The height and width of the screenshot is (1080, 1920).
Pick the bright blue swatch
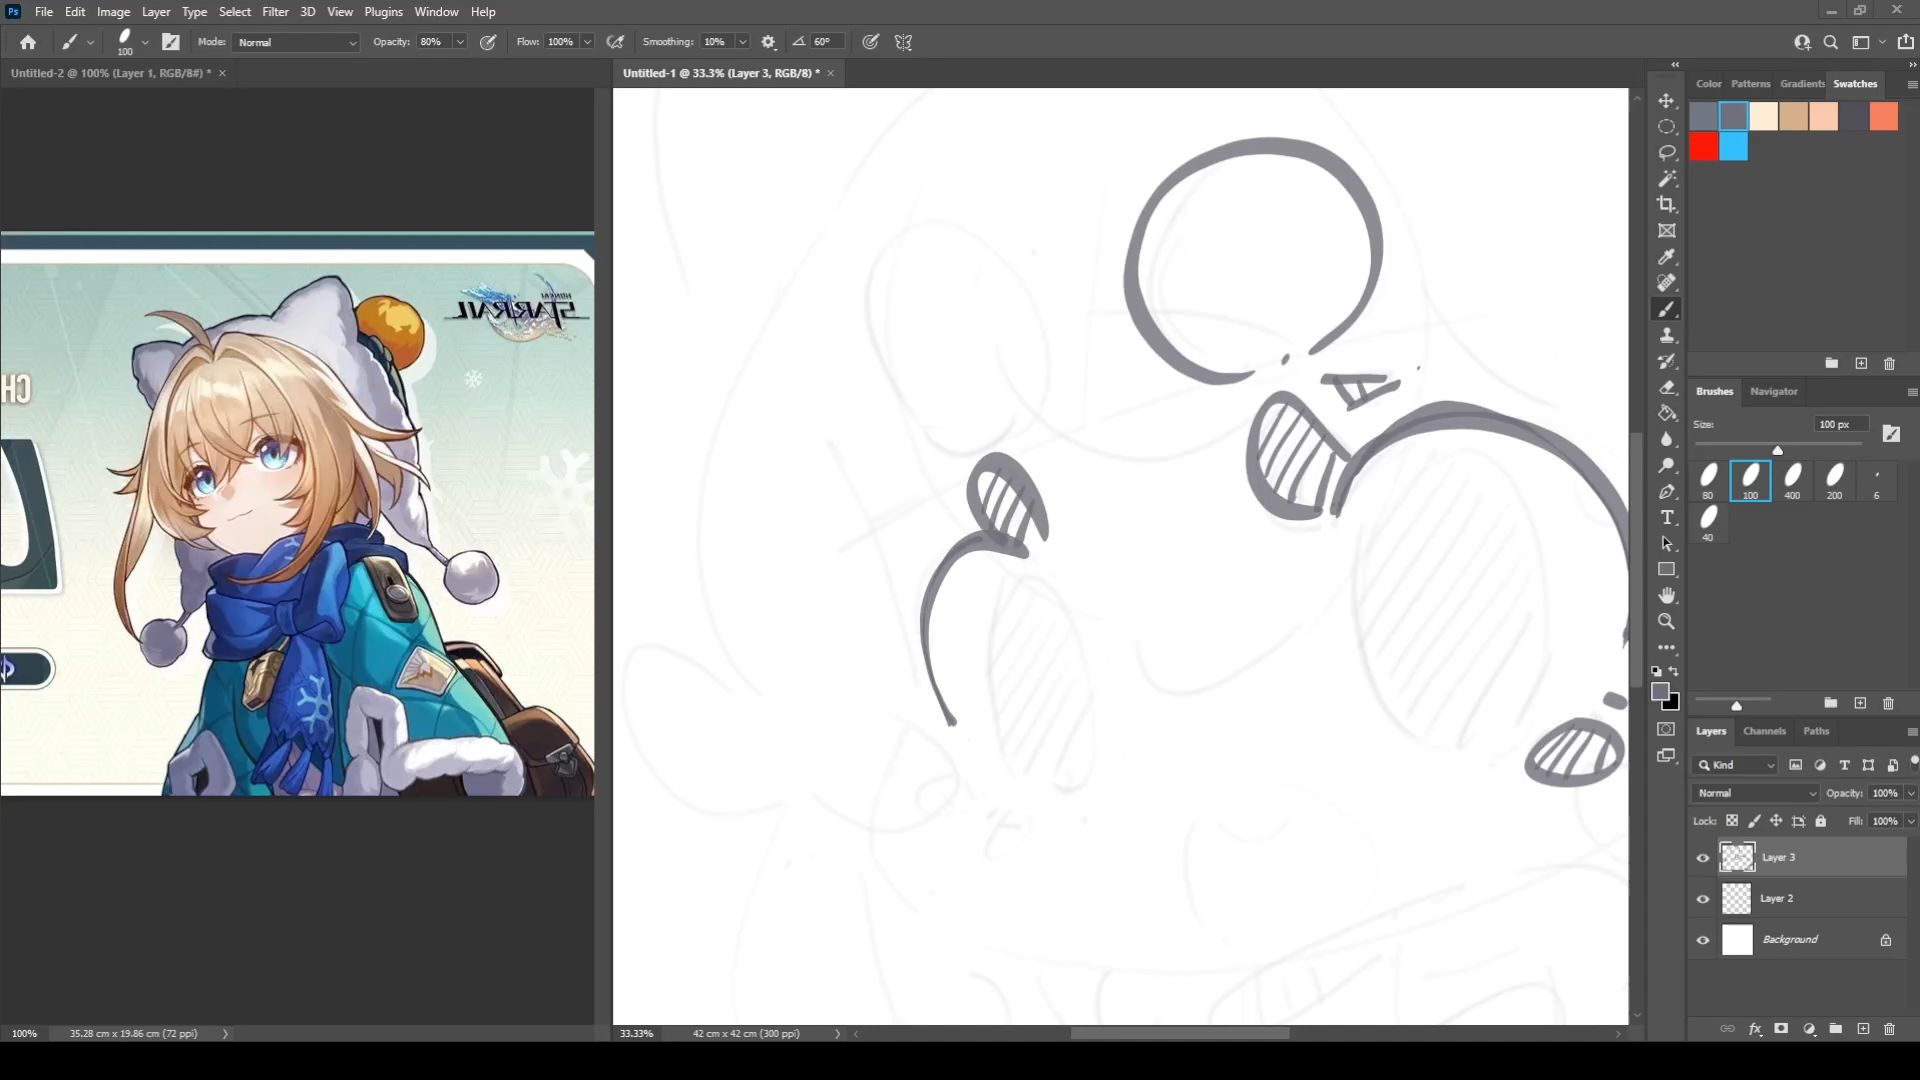click(x=1734, y=147)
